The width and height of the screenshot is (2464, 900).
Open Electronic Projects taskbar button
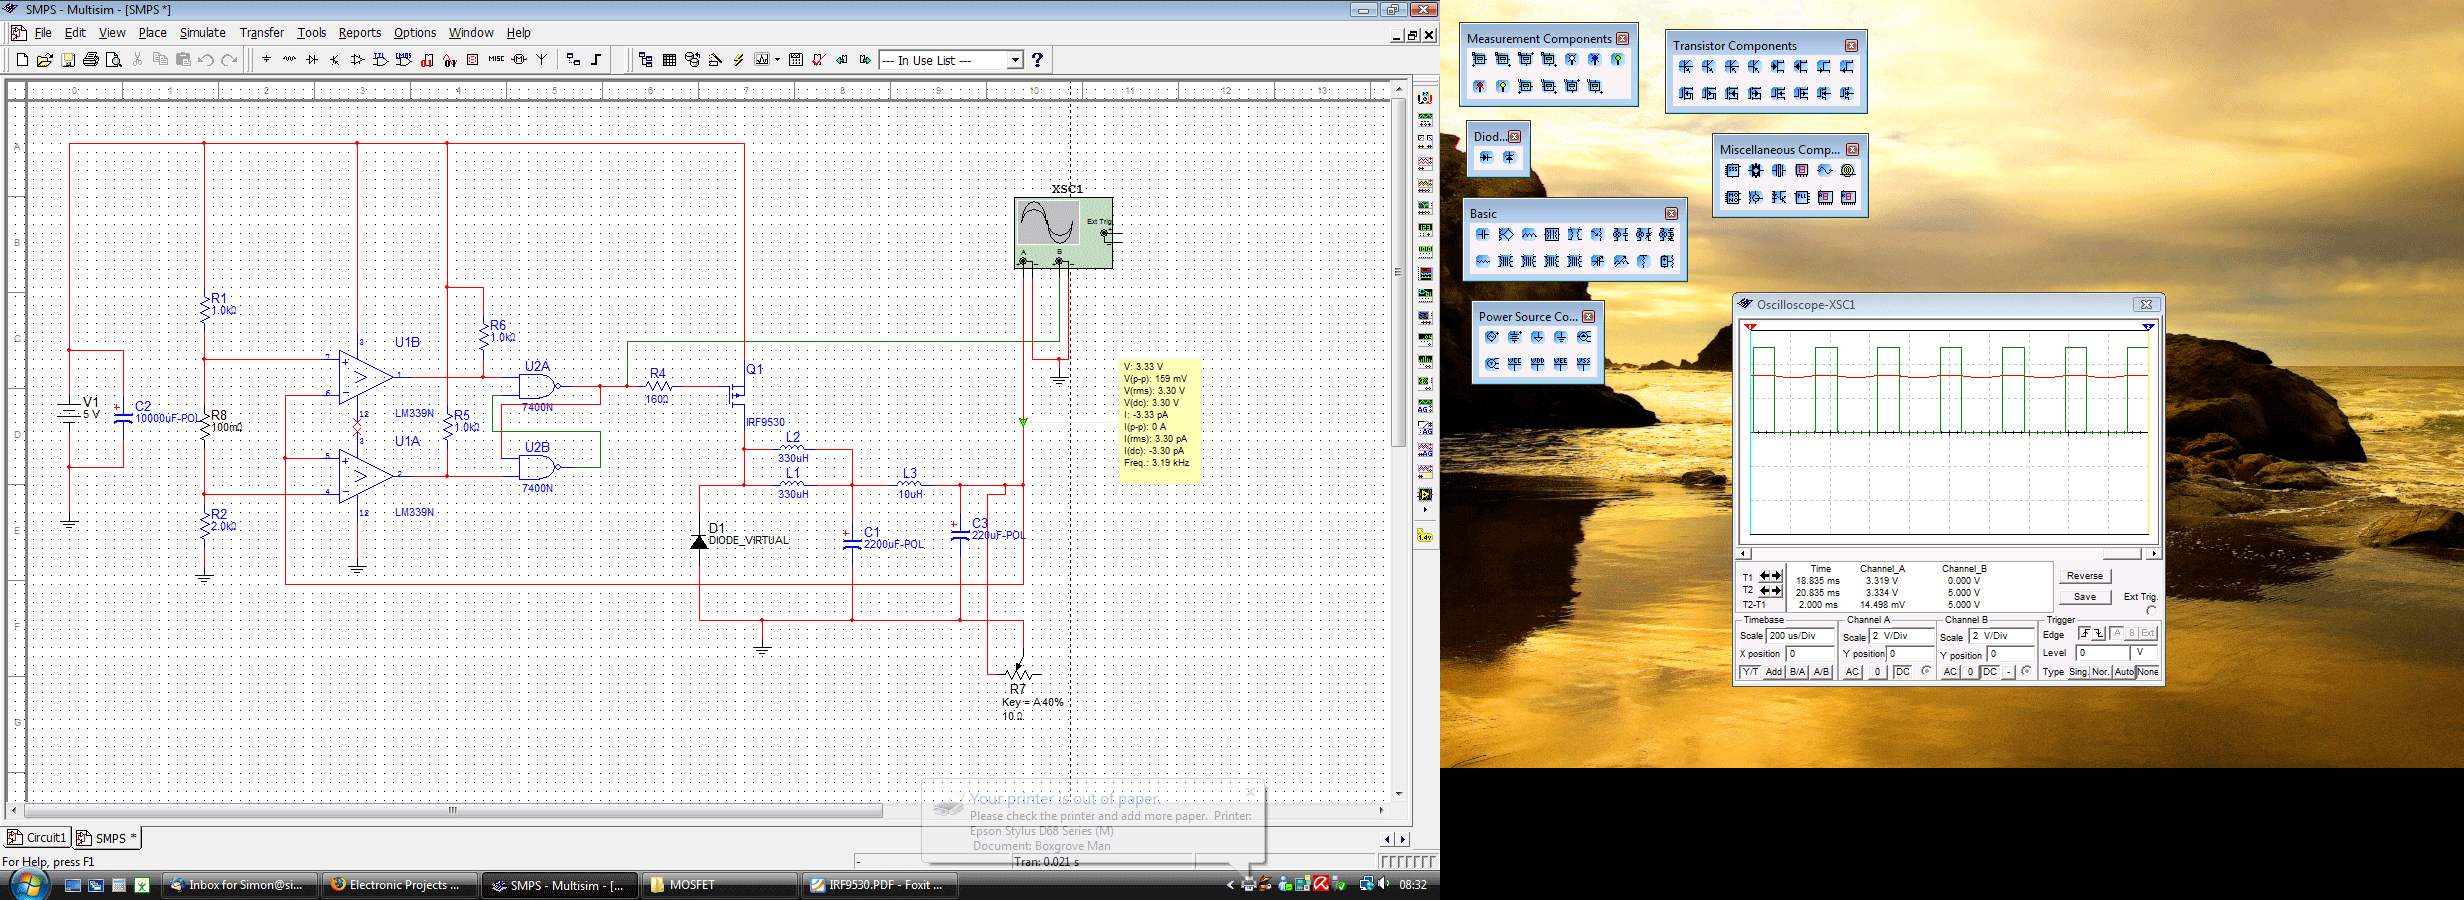pyautogui.click(x=399, y=885)
